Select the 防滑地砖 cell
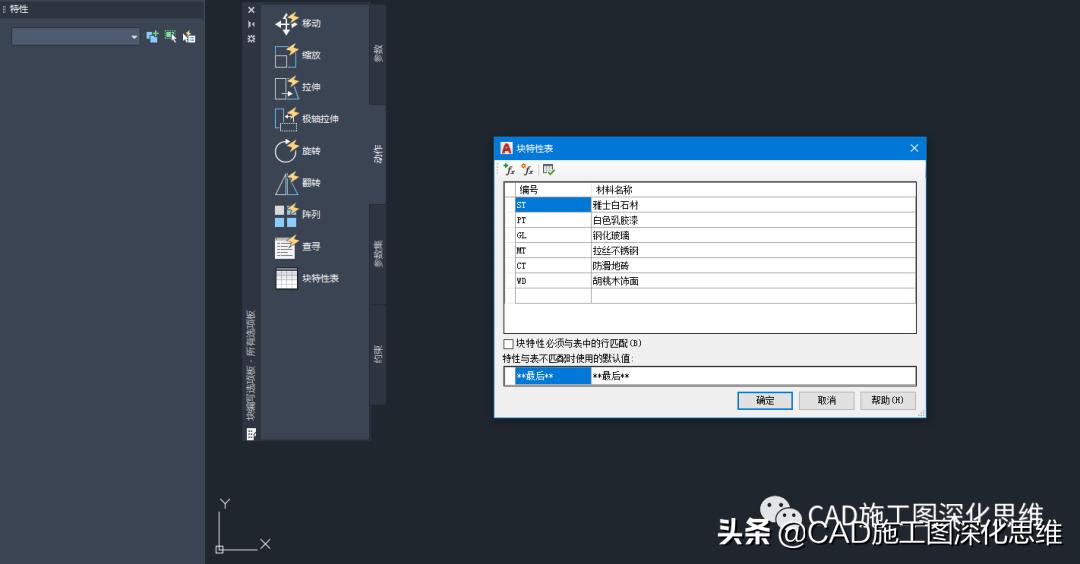Screen dimensions: 1080x564 pyautogui.click(x=754, y=265)
